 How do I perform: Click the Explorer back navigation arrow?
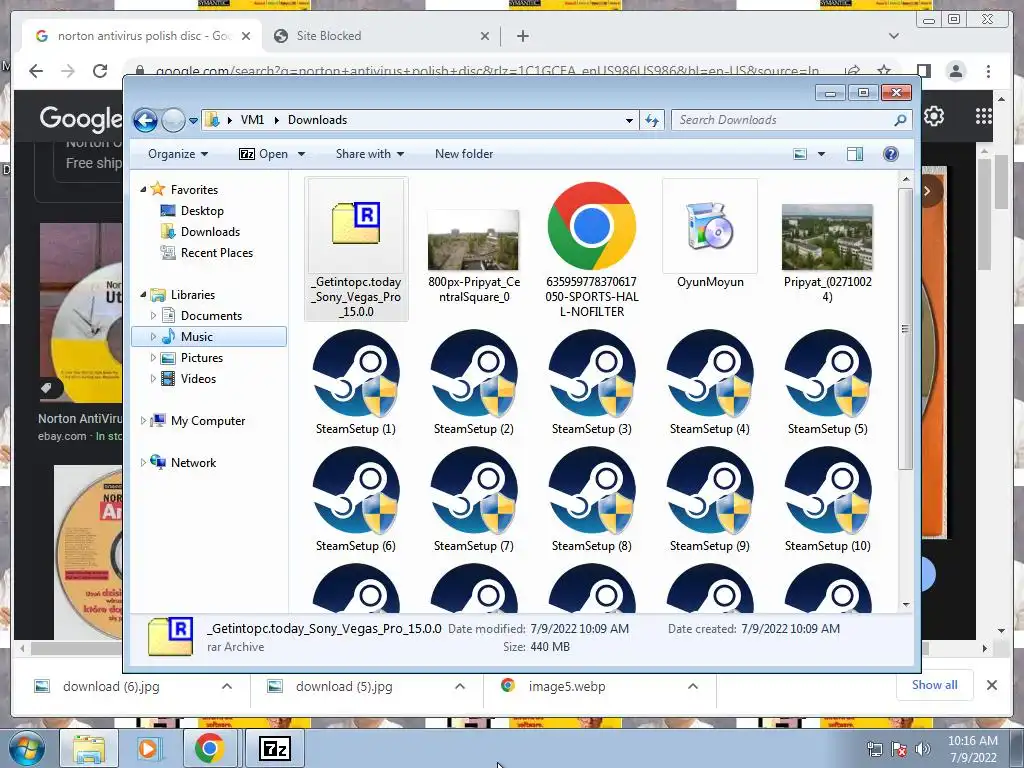pyautogui.click(x=145, y=120)
